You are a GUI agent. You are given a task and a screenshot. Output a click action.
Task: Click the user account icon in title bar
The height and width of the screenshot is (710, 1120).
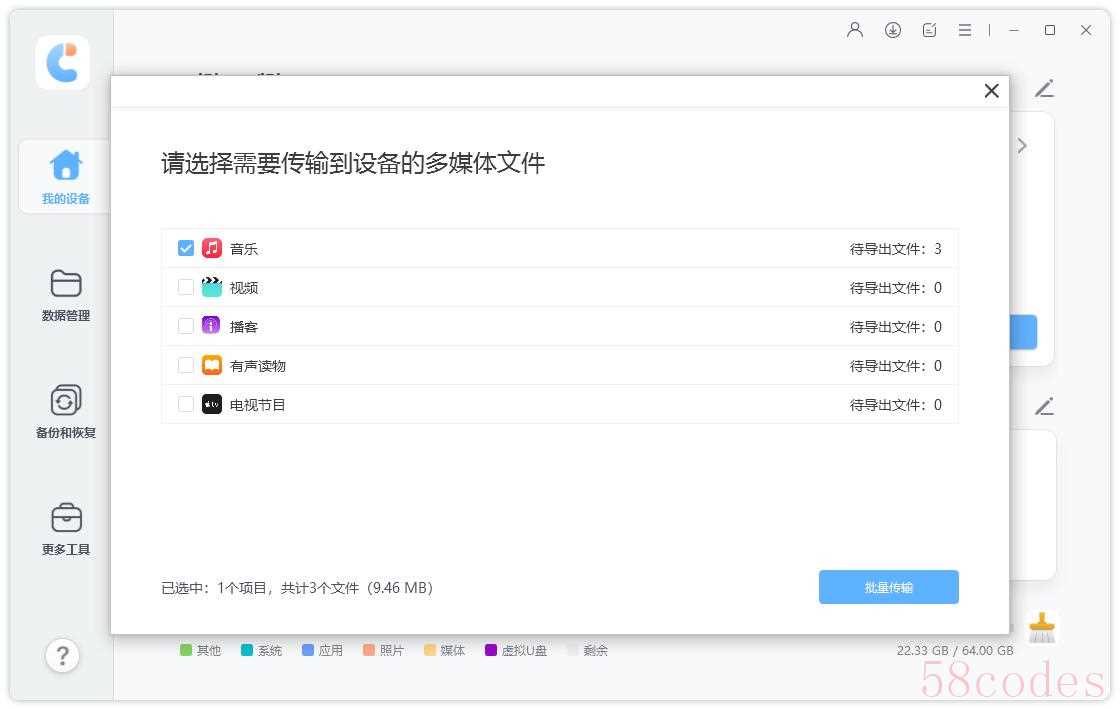854,30
